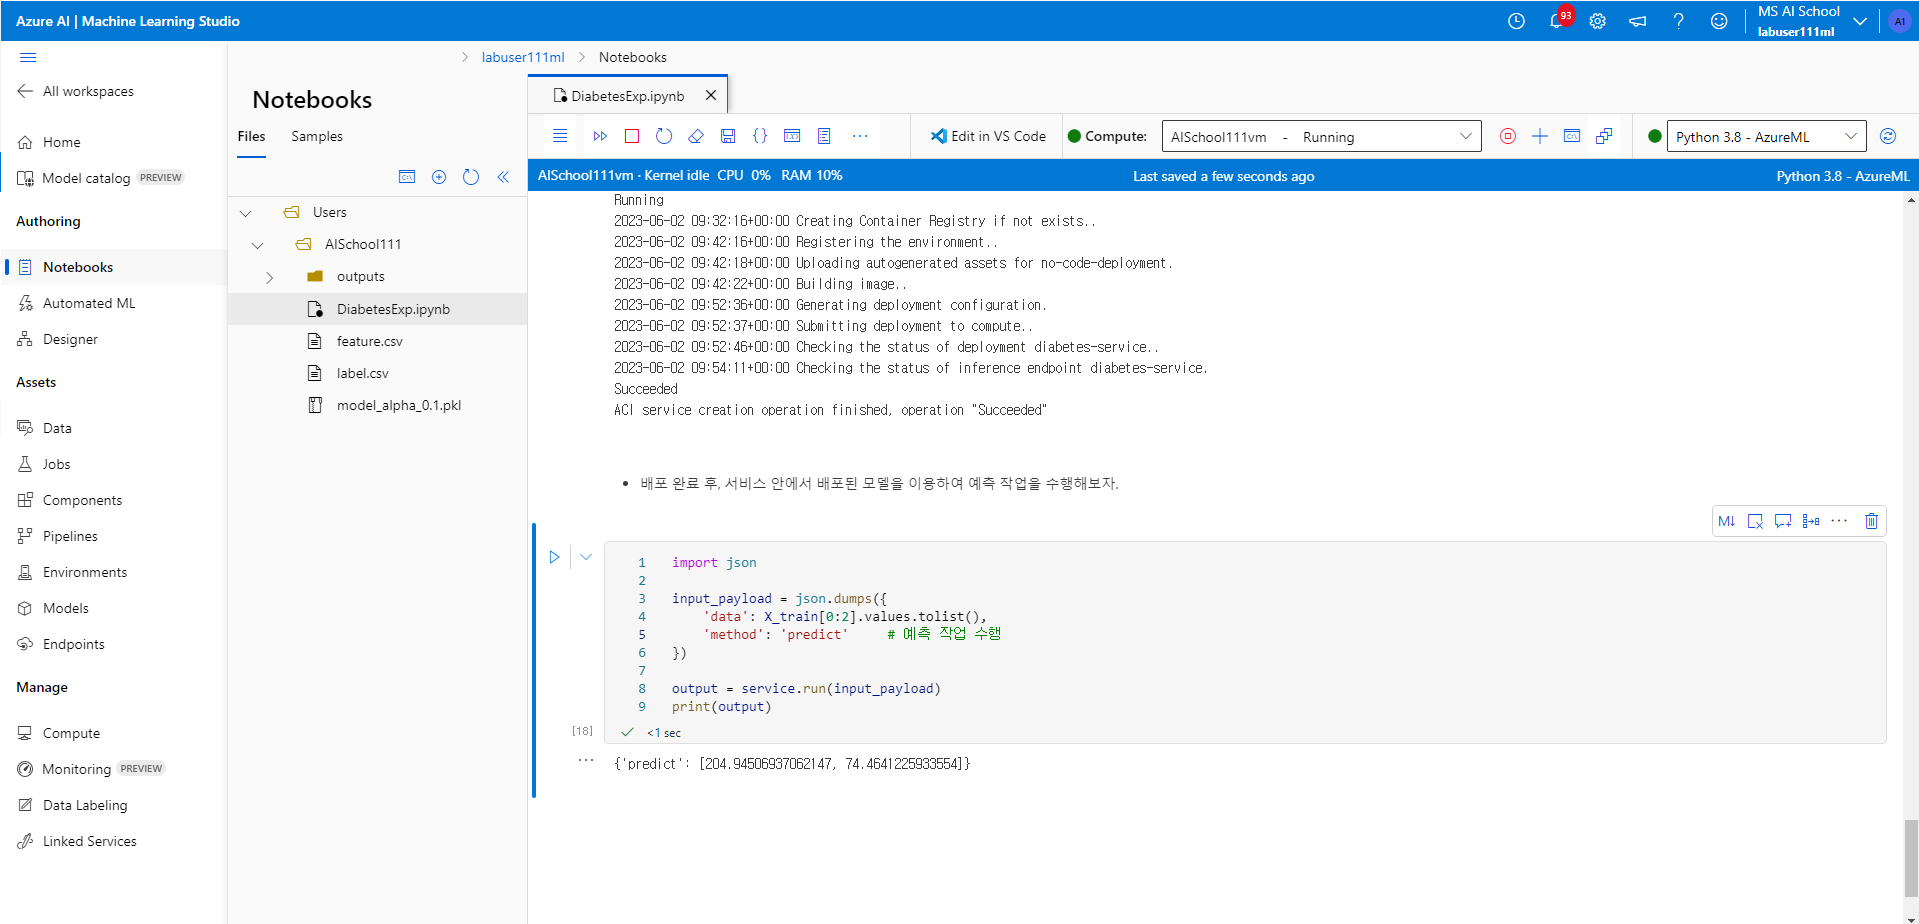Switch to the Files tab
Screen dimensions: 1919x924
(251, 136)
